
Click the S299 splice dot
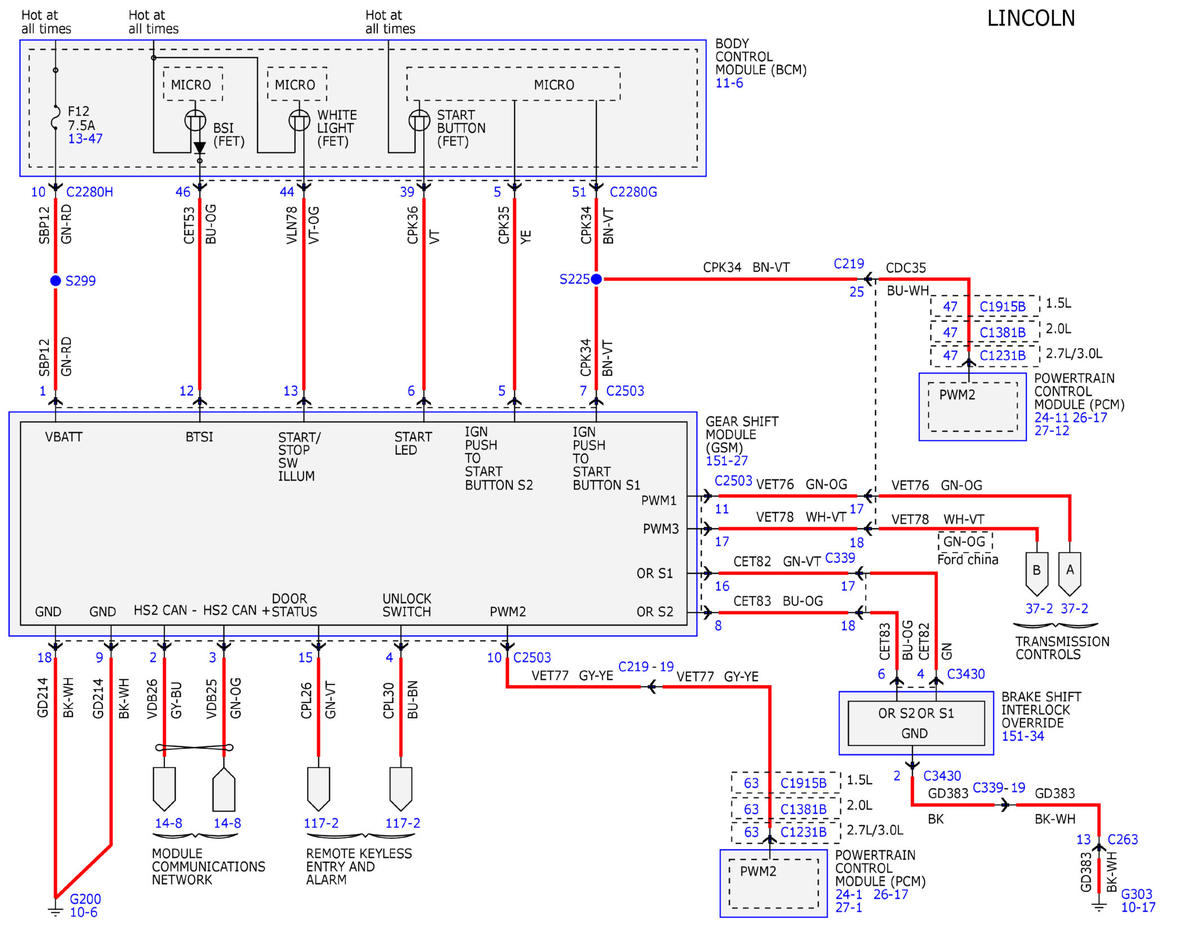pos(55,281)
